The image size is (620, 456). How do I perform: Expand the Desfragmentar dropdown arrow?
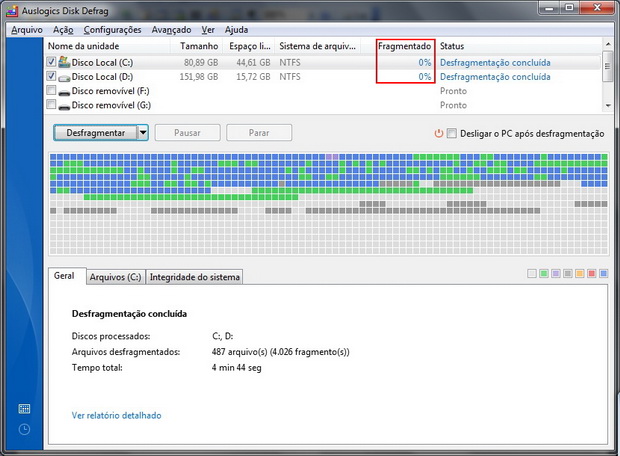point(143,133)
